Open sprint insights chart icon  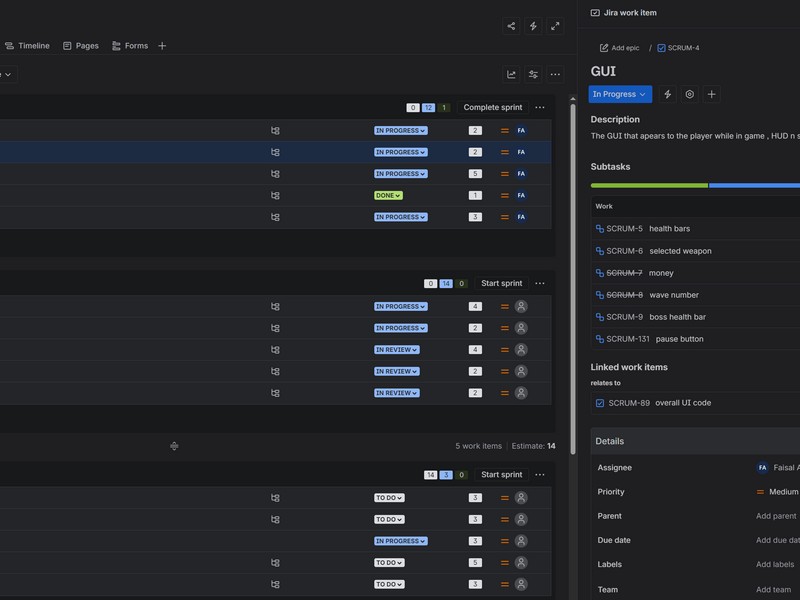pos(511,74)
